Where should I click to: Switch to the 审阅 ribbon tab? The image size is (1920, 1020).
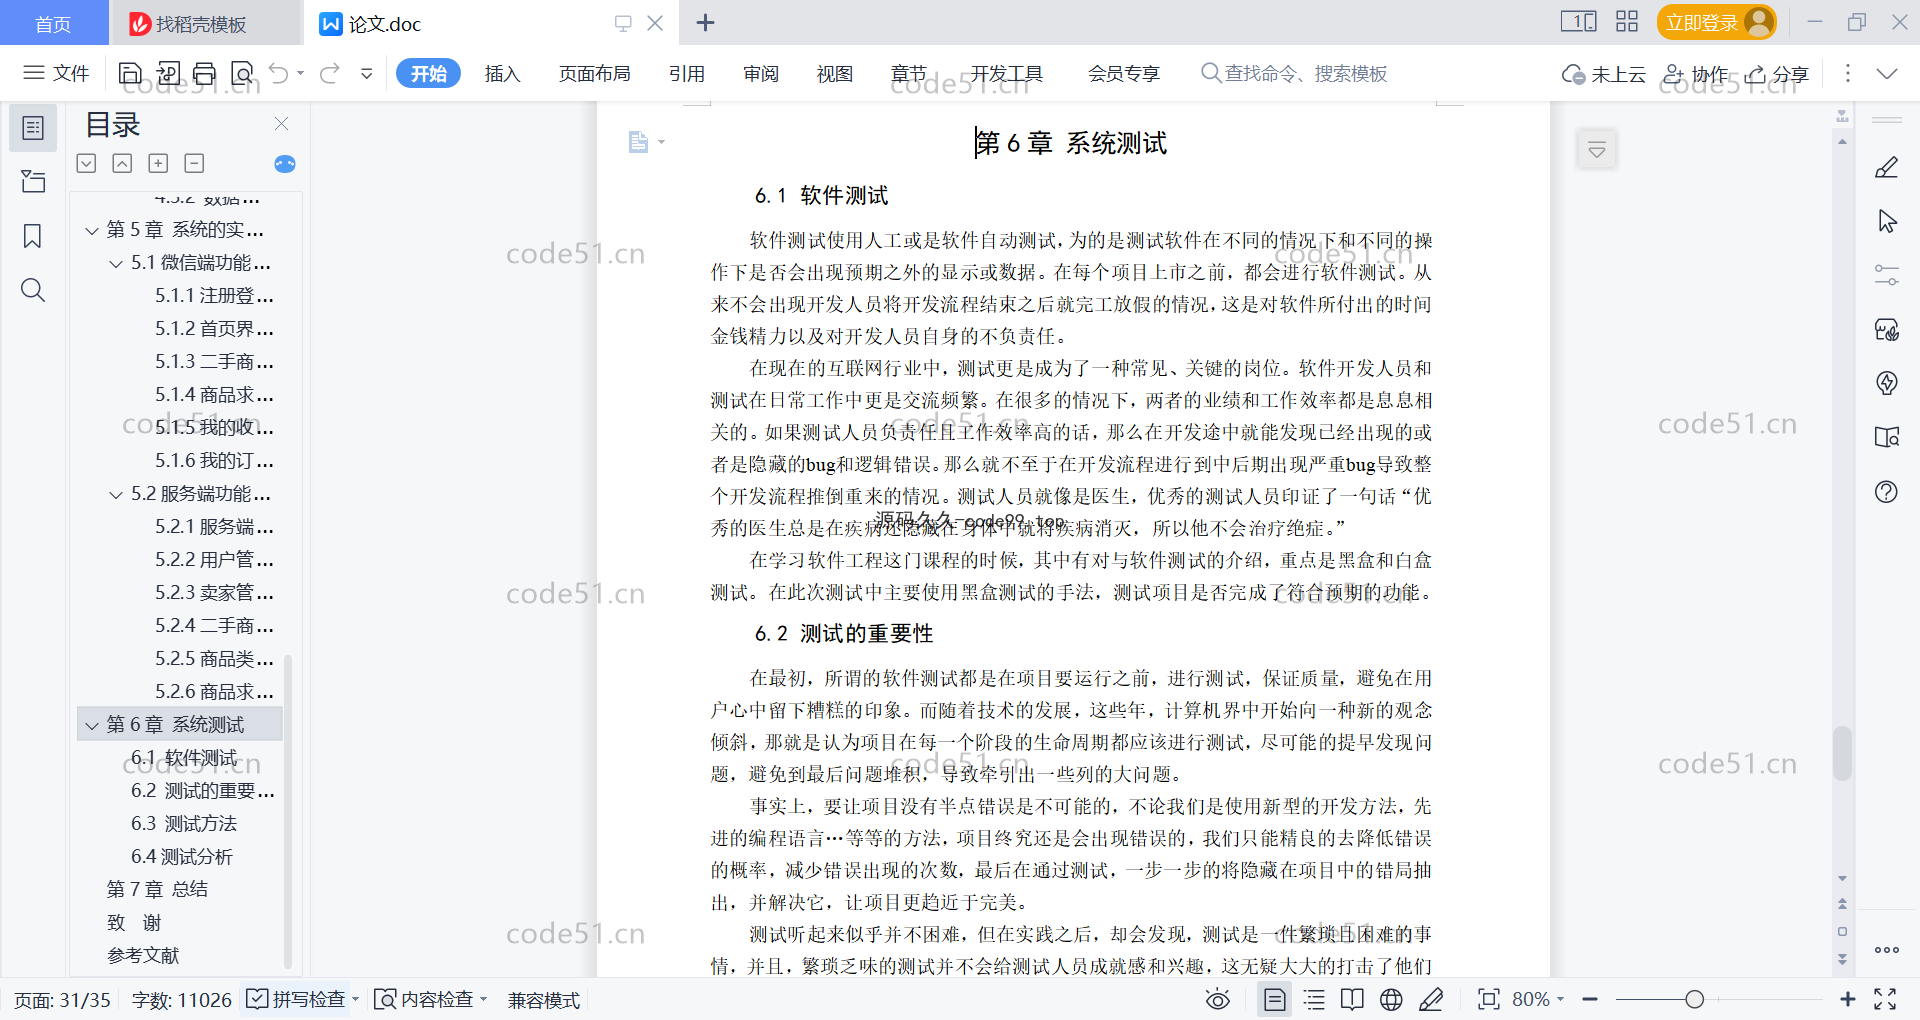761,73
